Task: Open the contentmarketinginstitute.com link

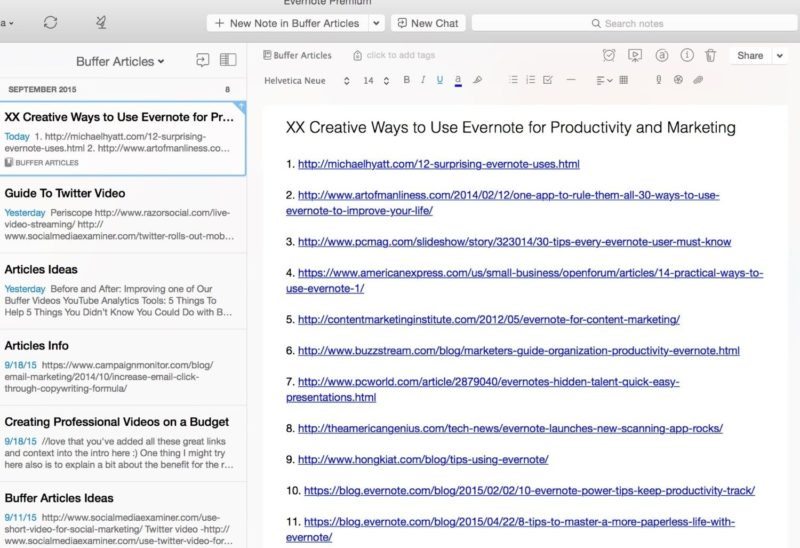Action: pyautogui.click(x=489, y=319)
